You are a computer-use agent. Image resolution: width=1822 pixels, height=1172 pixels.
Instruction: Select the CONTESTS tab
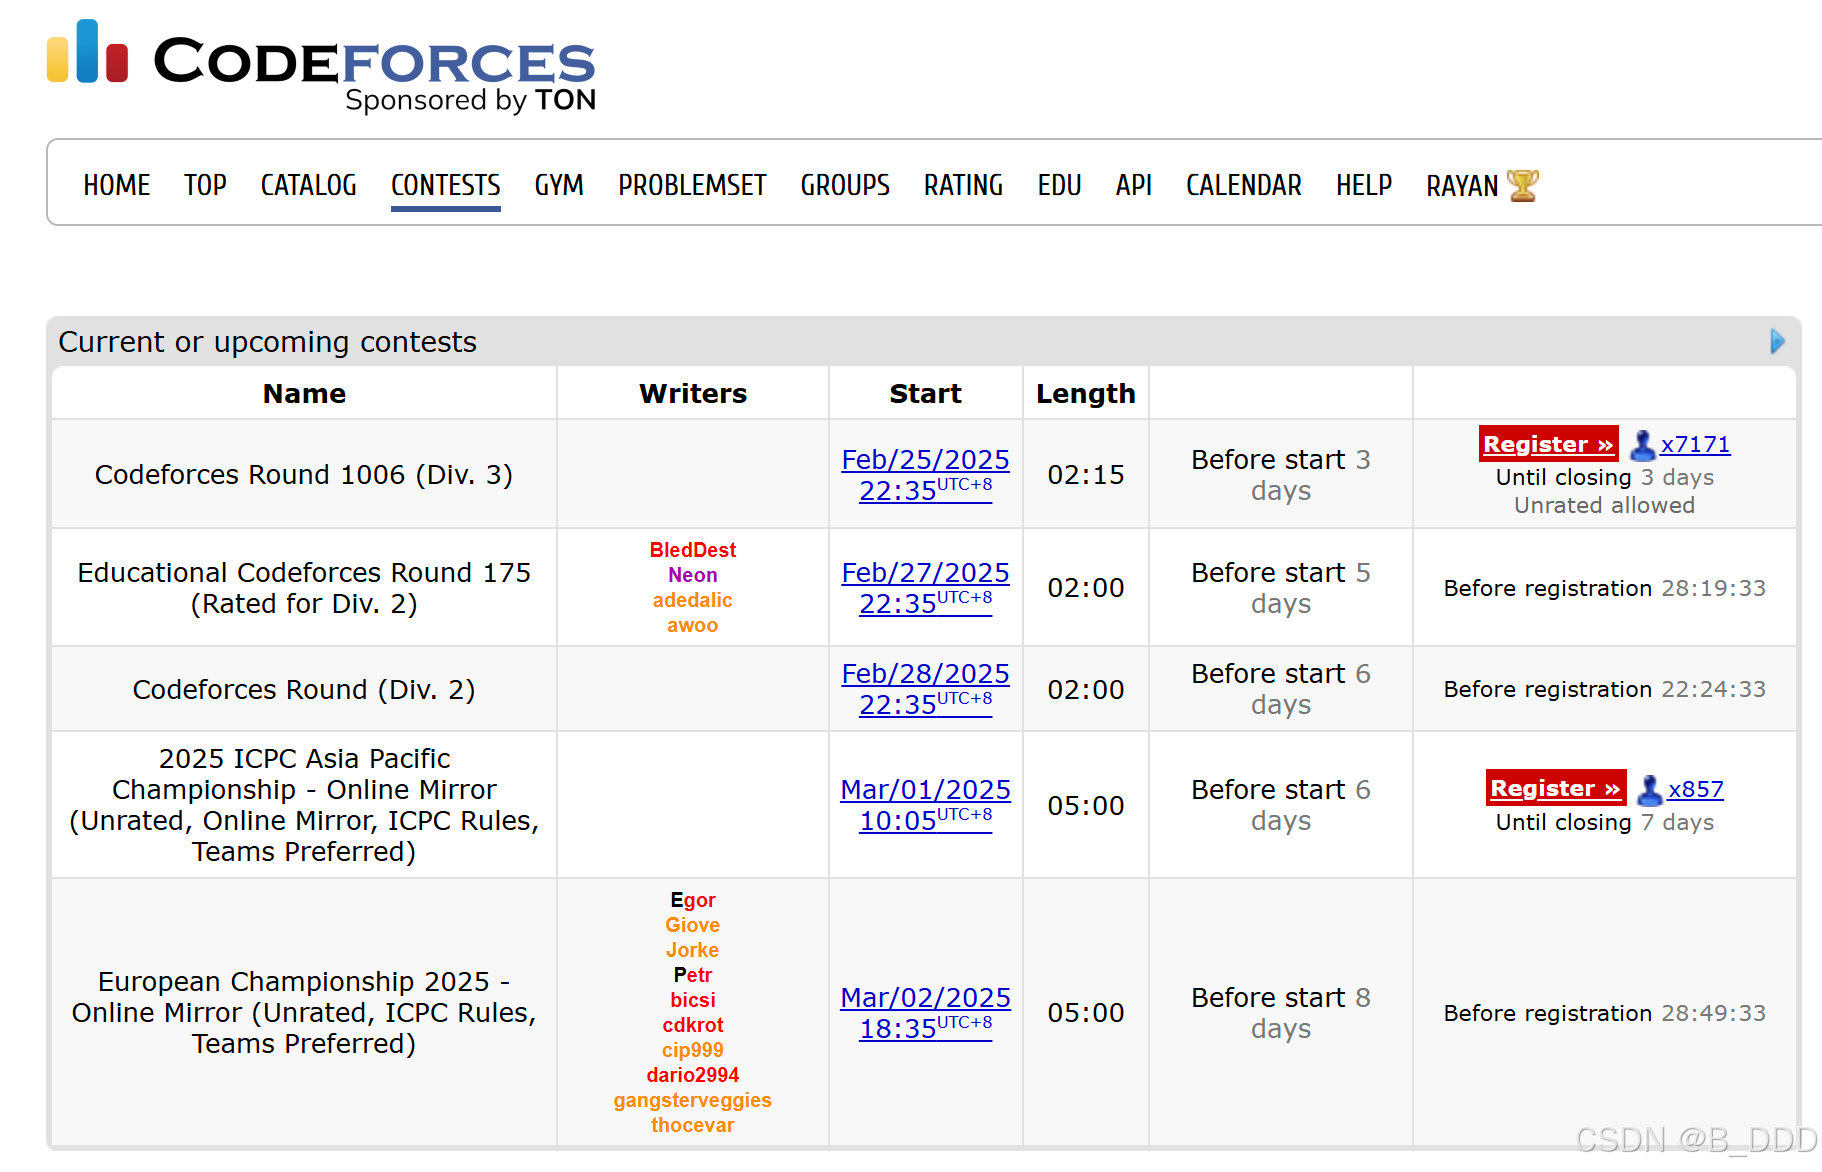(446, 185)
